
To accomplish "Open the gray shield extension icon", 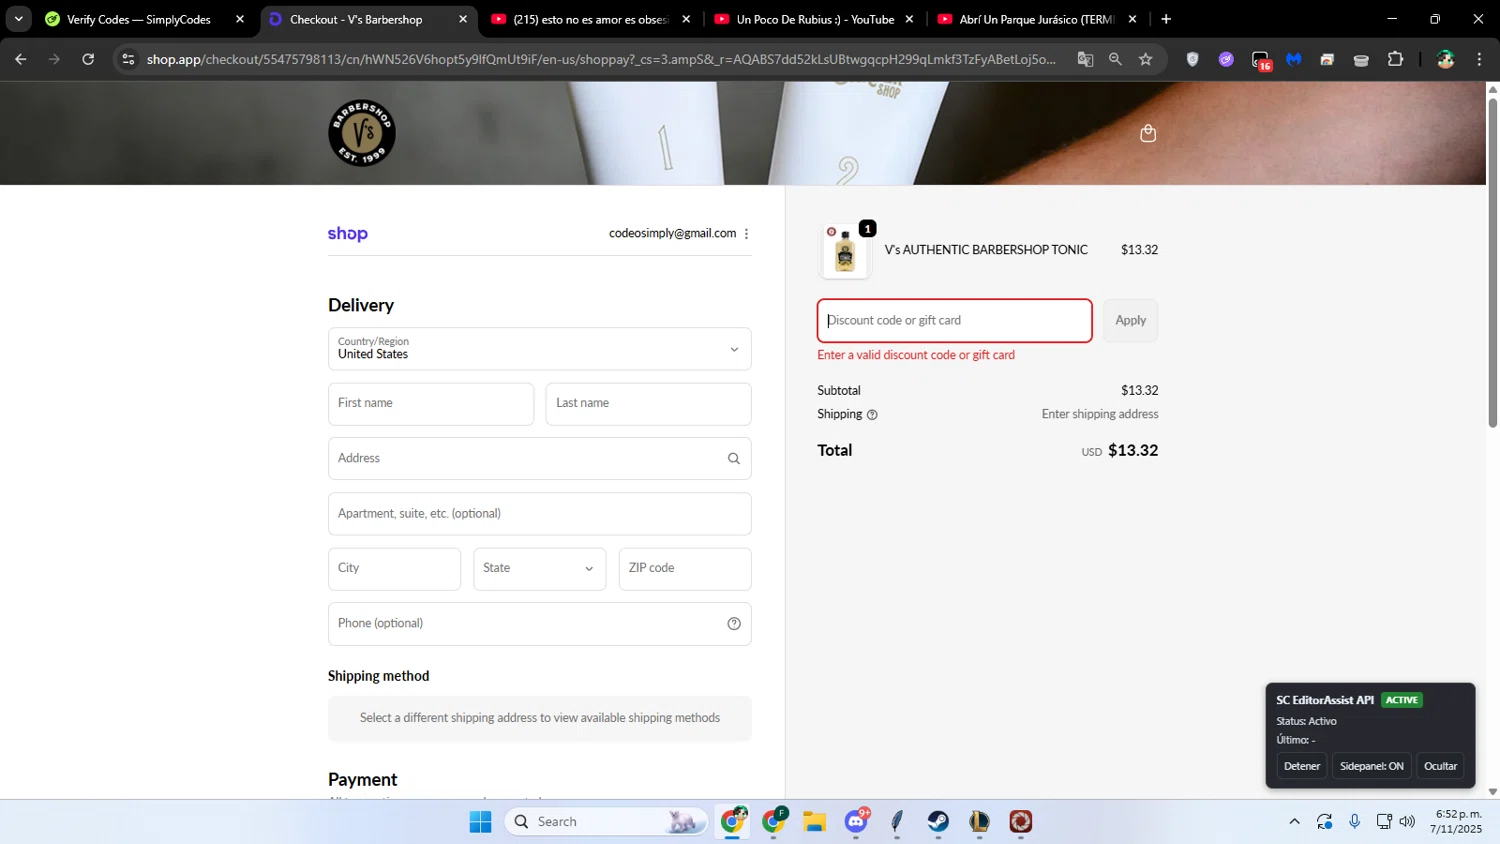I will [1192, 59].
